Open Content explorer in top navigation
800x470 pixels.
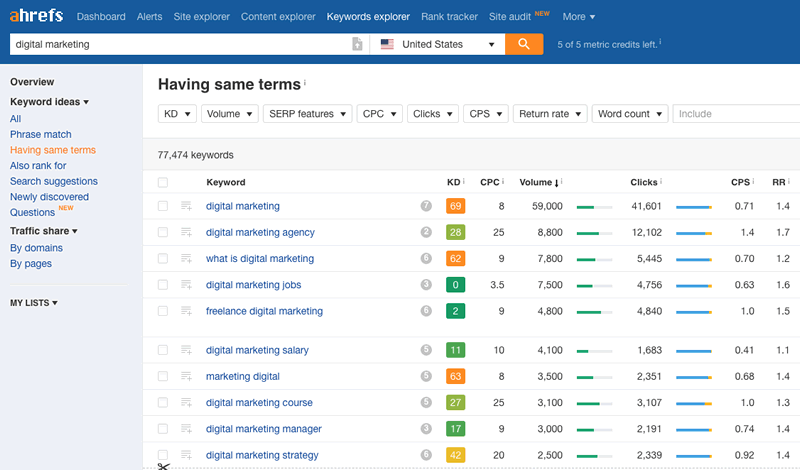[x=278, y=17]
